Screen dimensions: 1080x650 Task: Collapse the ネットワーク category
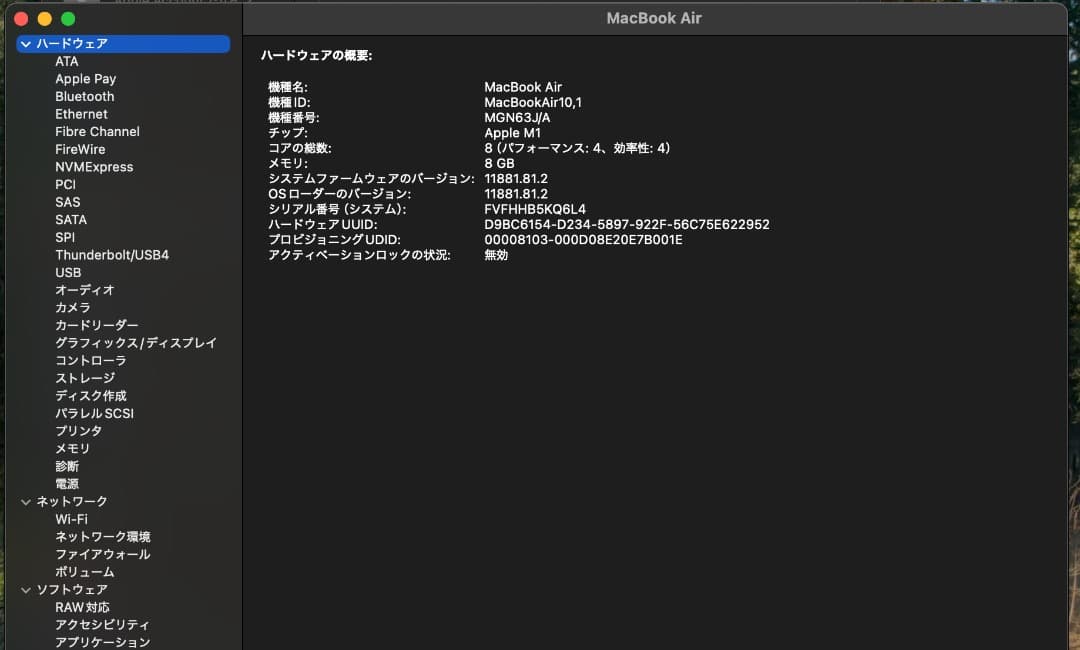click(x=24, y=501)
